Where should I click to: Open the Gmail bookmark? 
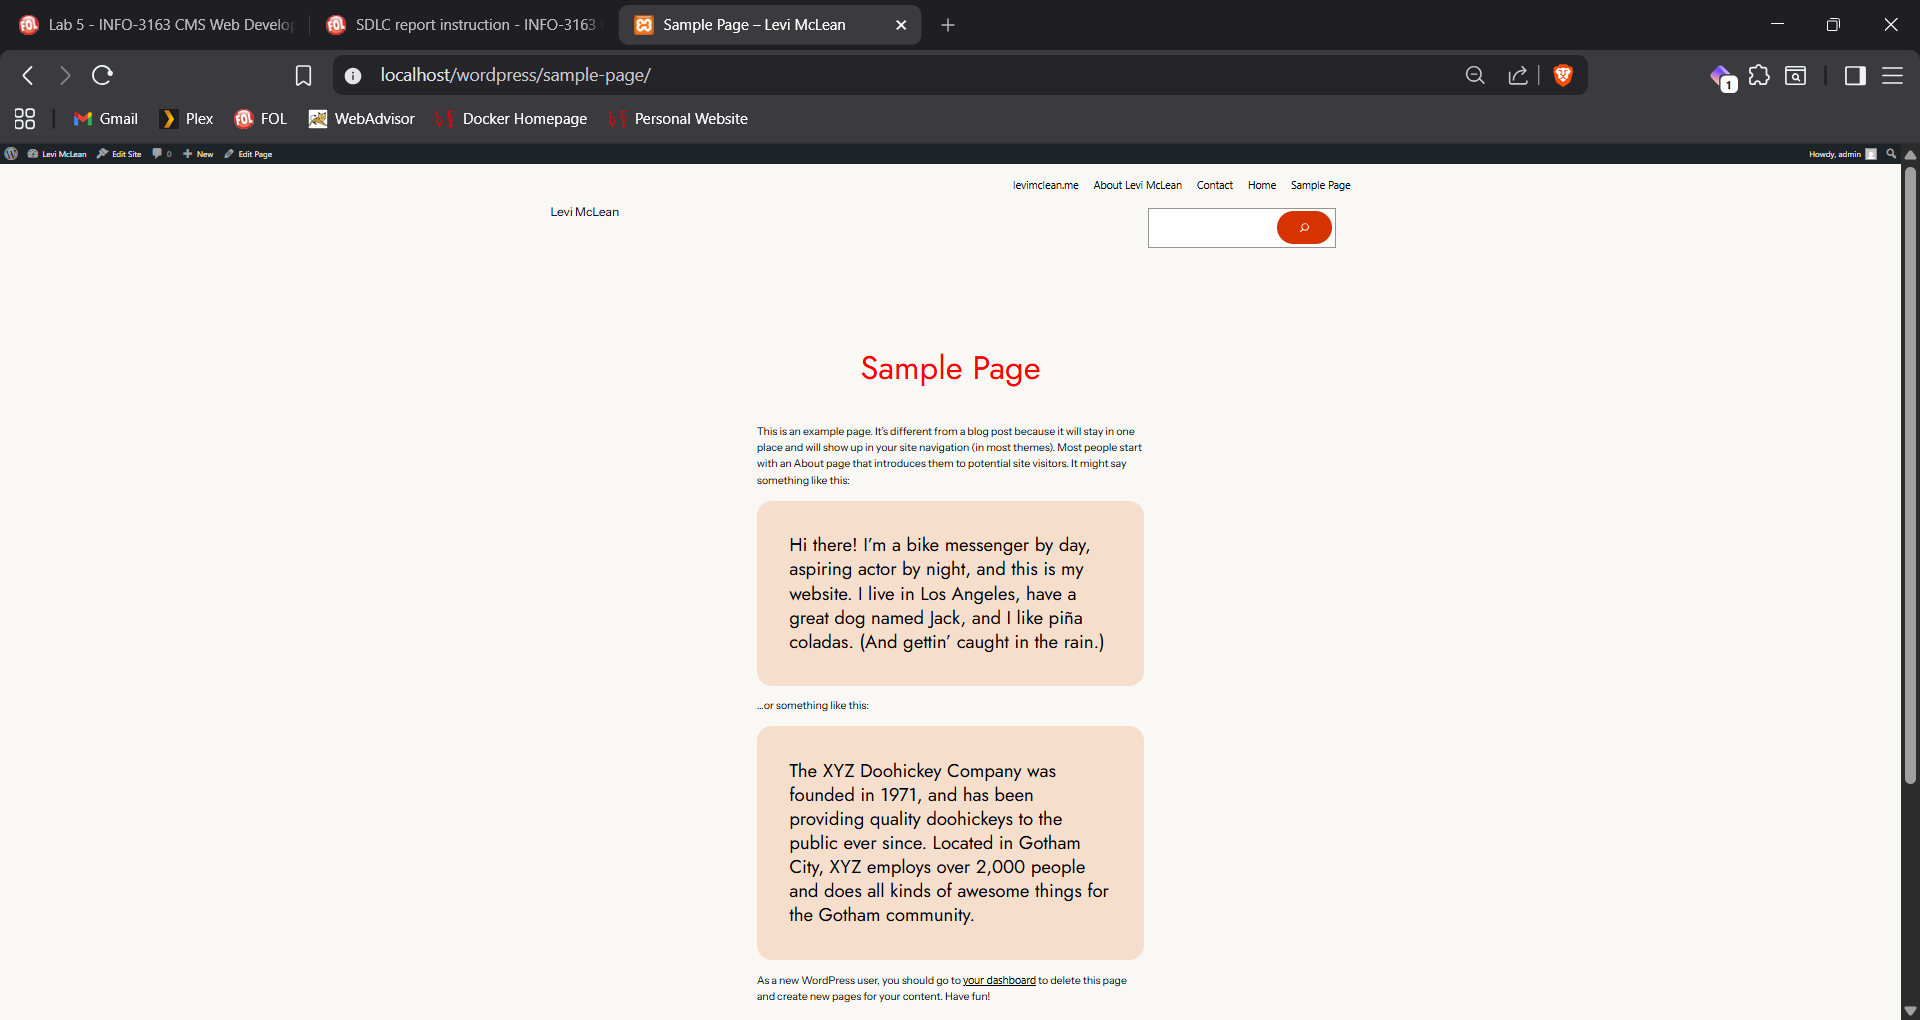tap(106, 119)
